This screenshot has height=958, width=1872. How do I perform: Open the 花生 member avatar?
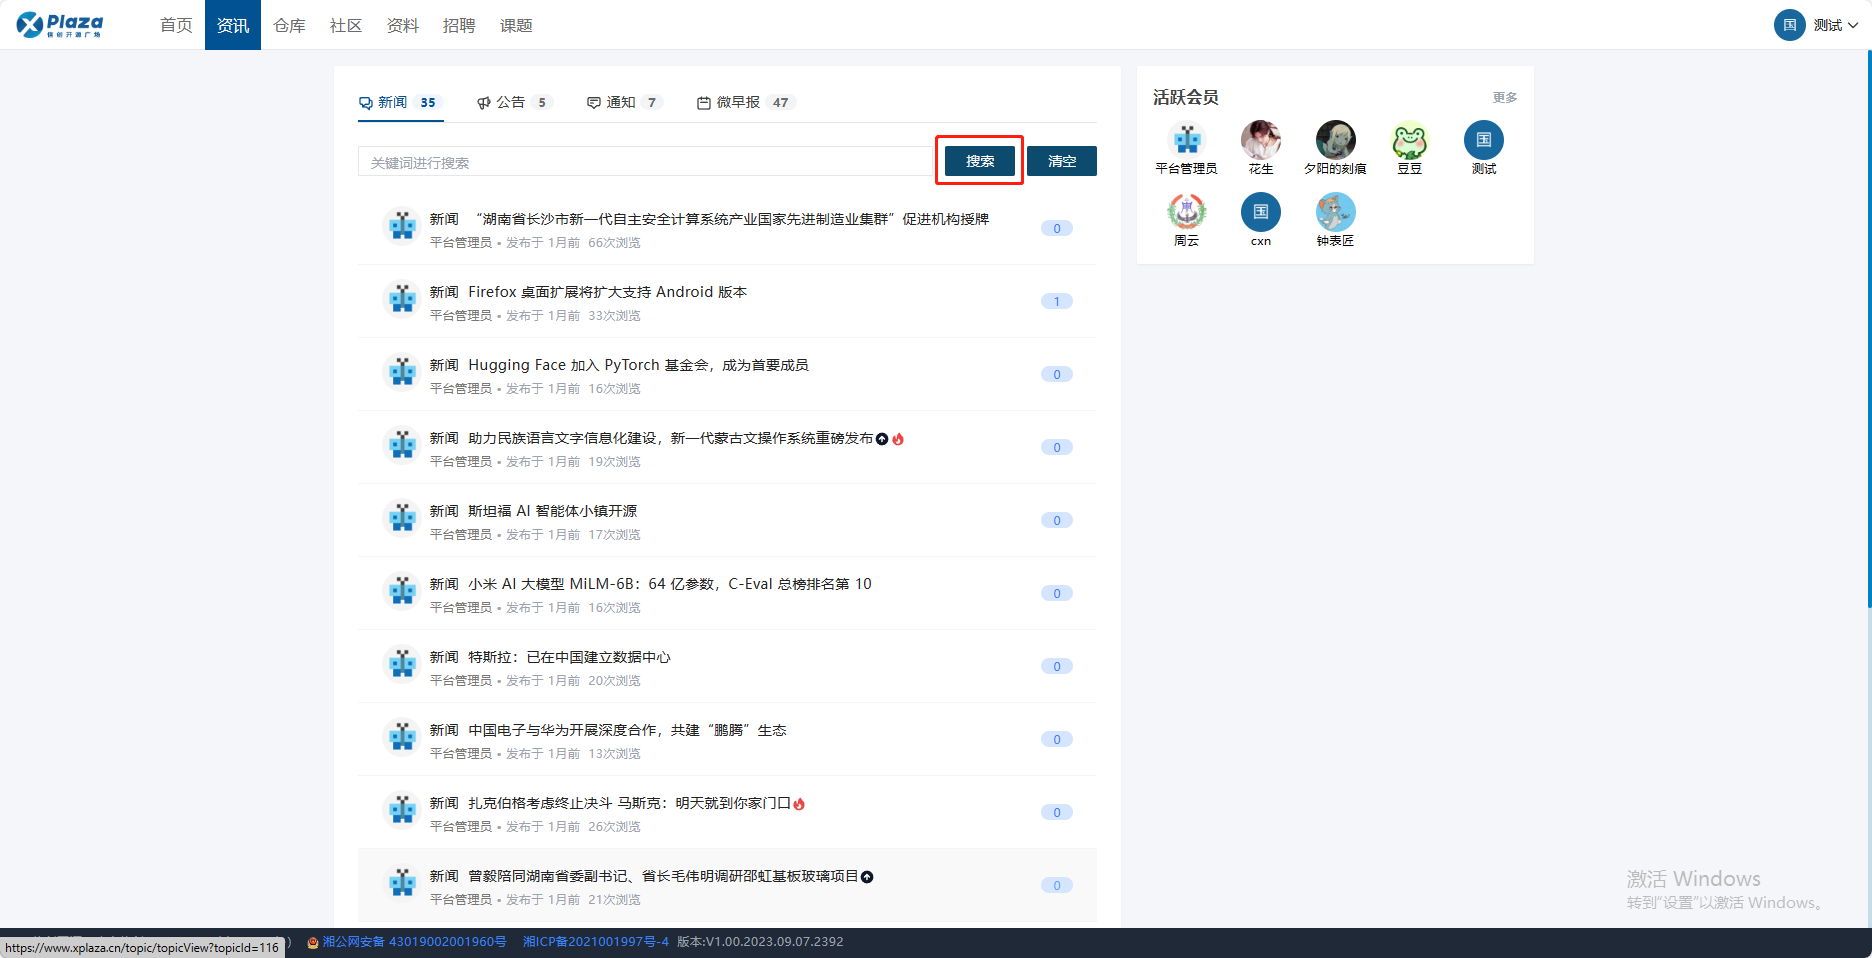[x=1260, y=141]
